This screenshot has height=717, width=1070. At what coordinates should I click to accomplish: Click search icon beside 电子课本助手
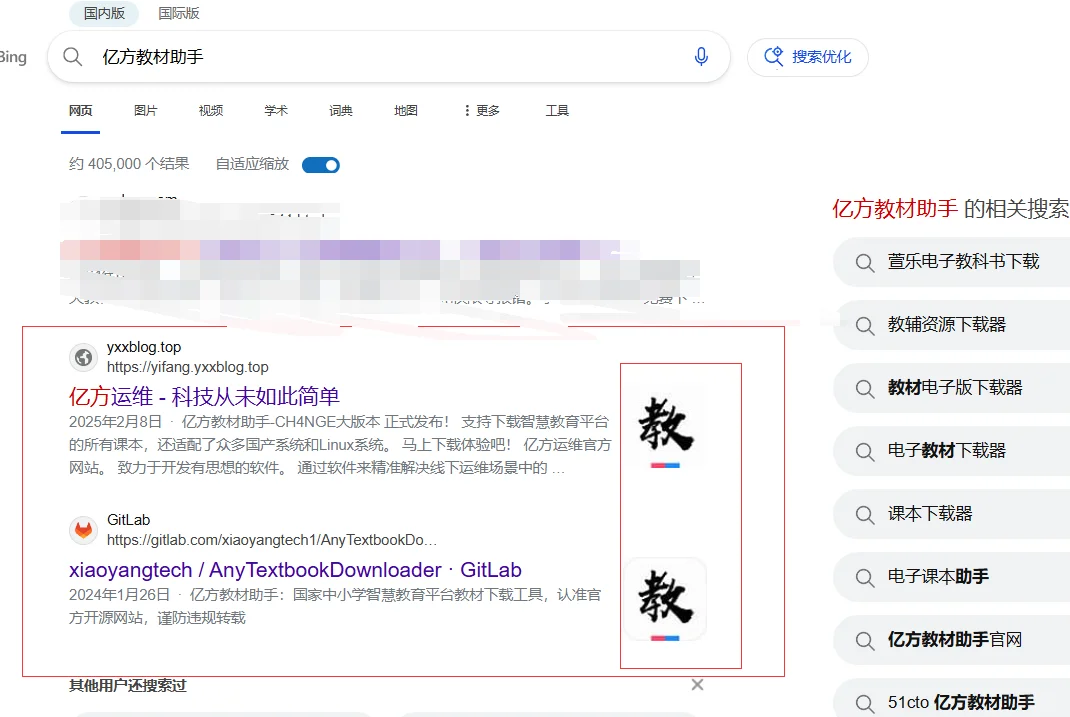(x=865, y=578)
